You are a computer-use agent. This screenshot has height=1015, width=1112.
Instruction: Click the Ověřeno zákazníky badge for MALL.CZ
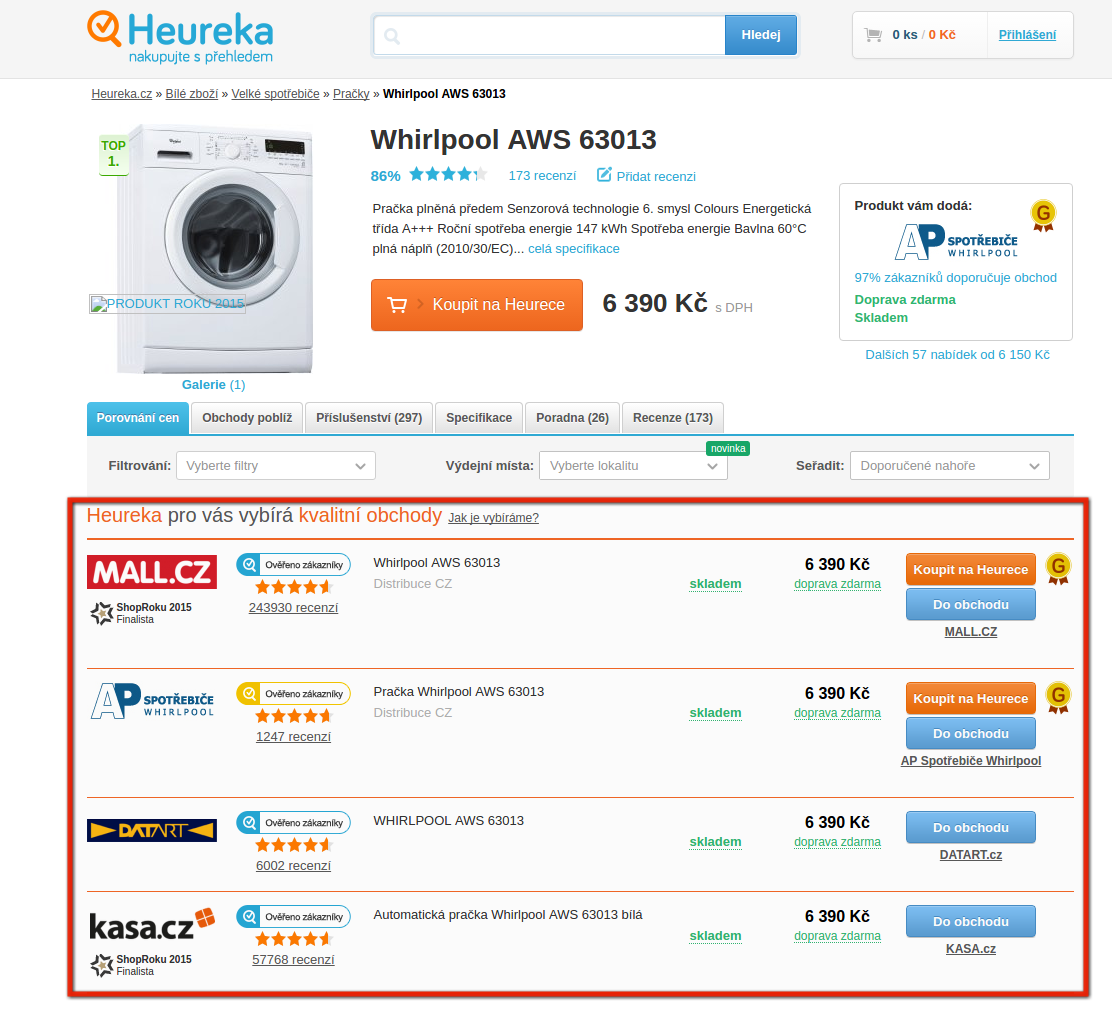294,565
